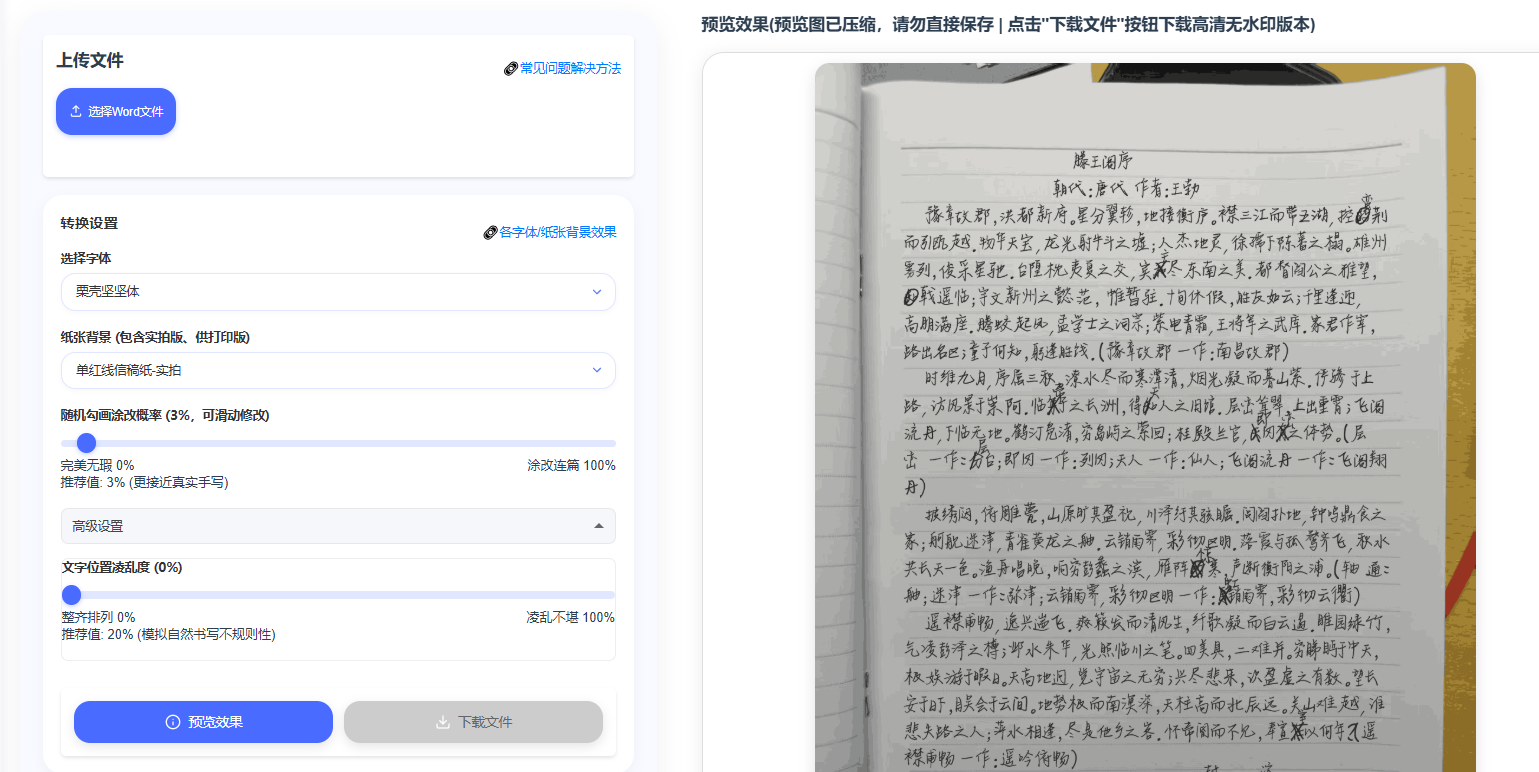Screen dimensions: 1539x772
Task: Click the handwritten preview image
Action: coord(1145,420)
